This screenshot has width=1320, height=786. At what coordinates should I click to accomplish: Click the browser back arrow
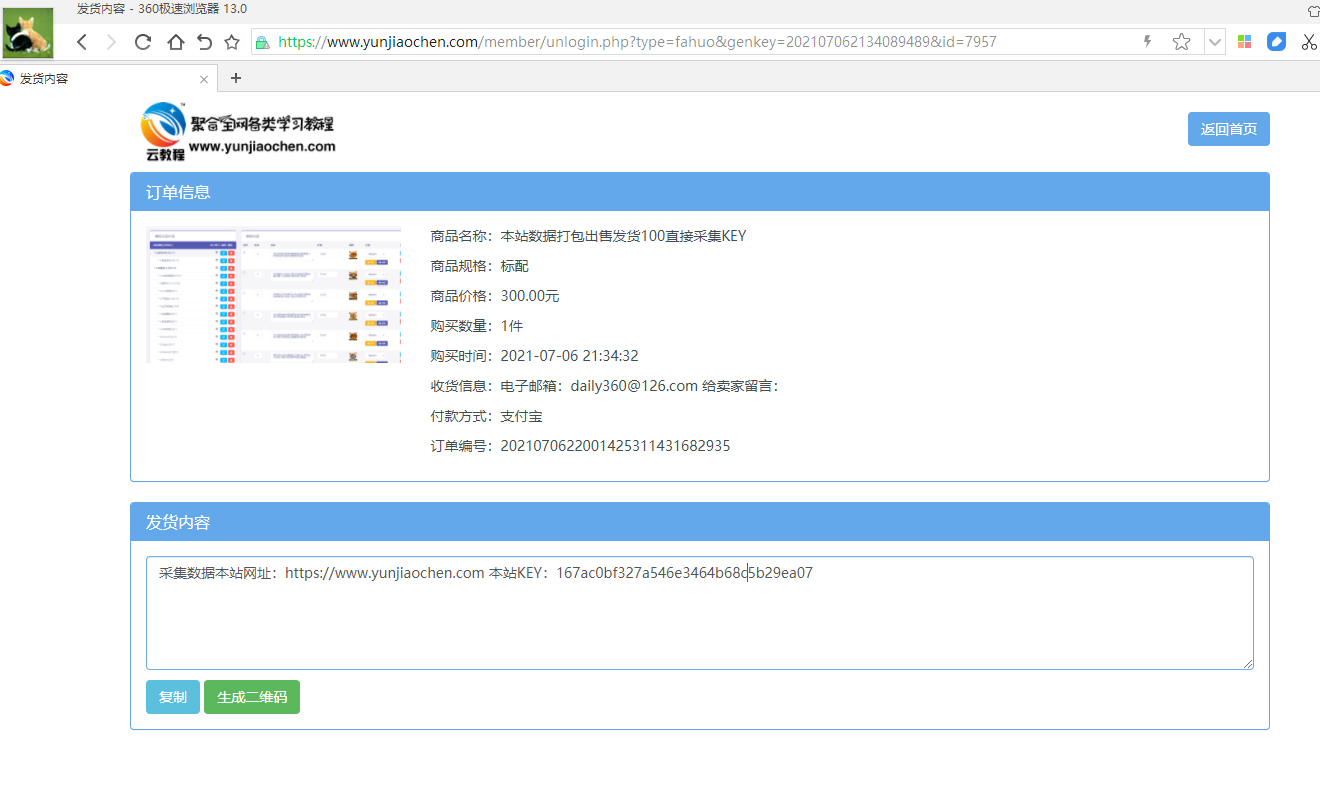pos(82,42)
